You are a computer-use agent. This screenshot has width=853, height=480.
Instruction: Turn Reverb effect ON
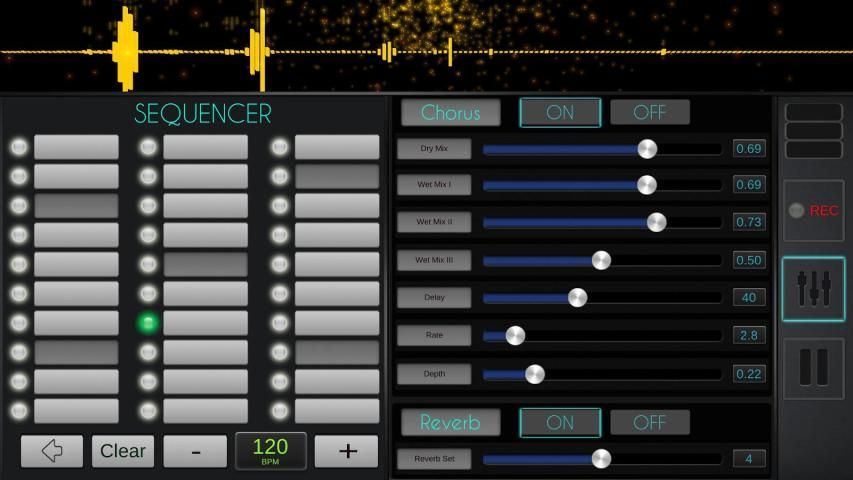pyautogui.click(x=560, y=423)
